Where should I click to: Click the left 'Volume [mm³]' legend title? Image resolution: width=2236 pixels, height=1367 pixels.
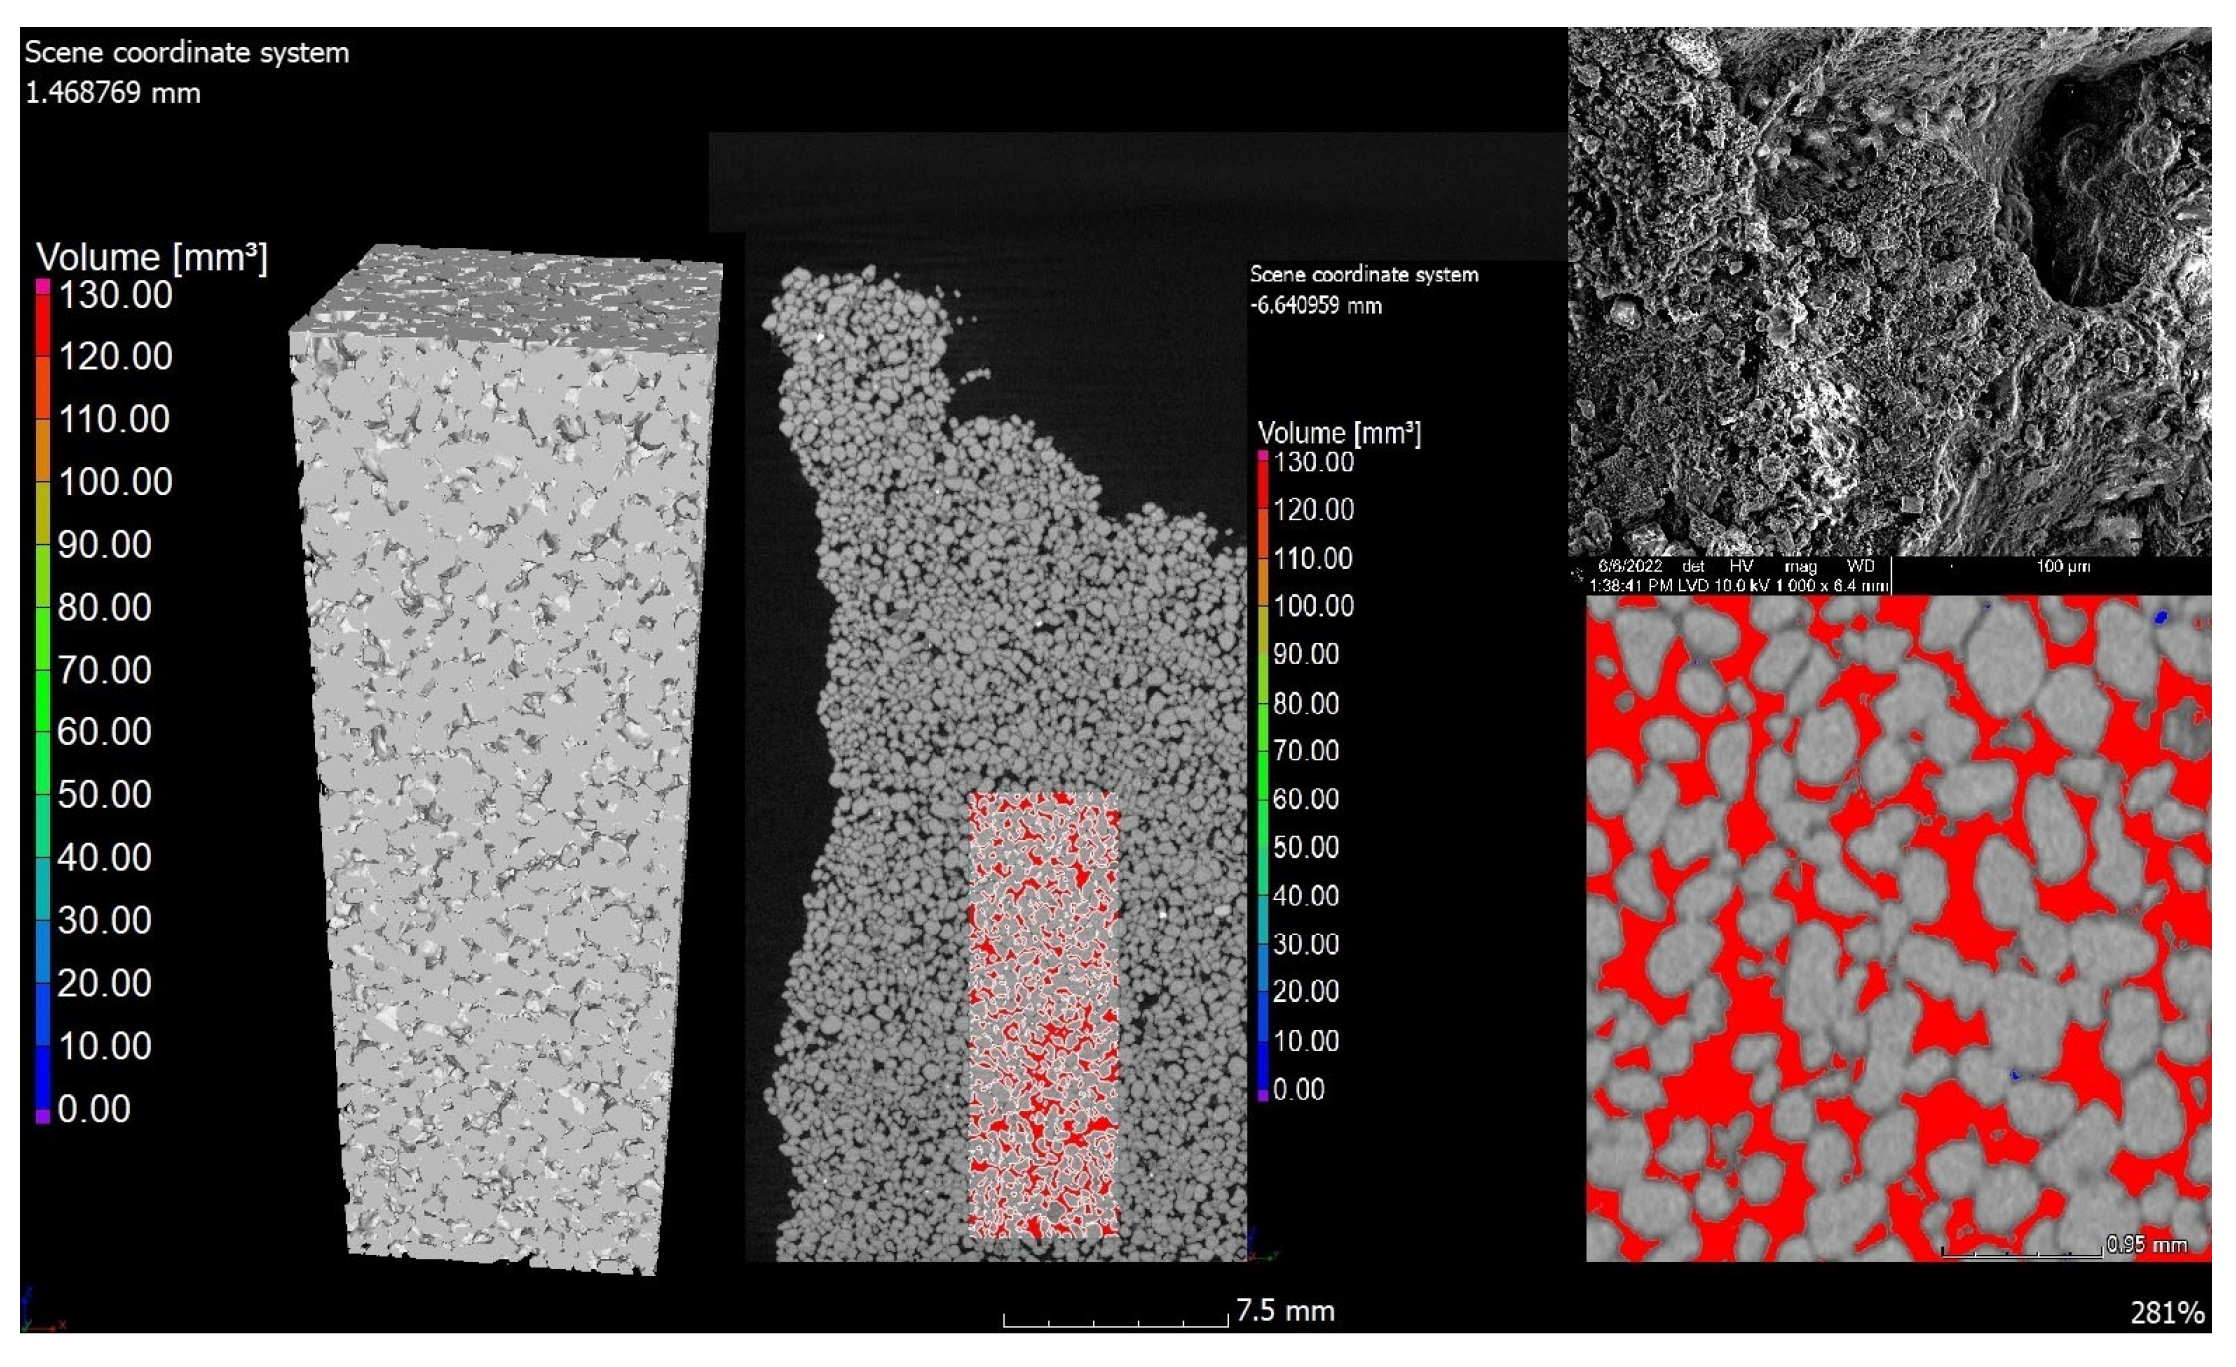pos(152,258)
